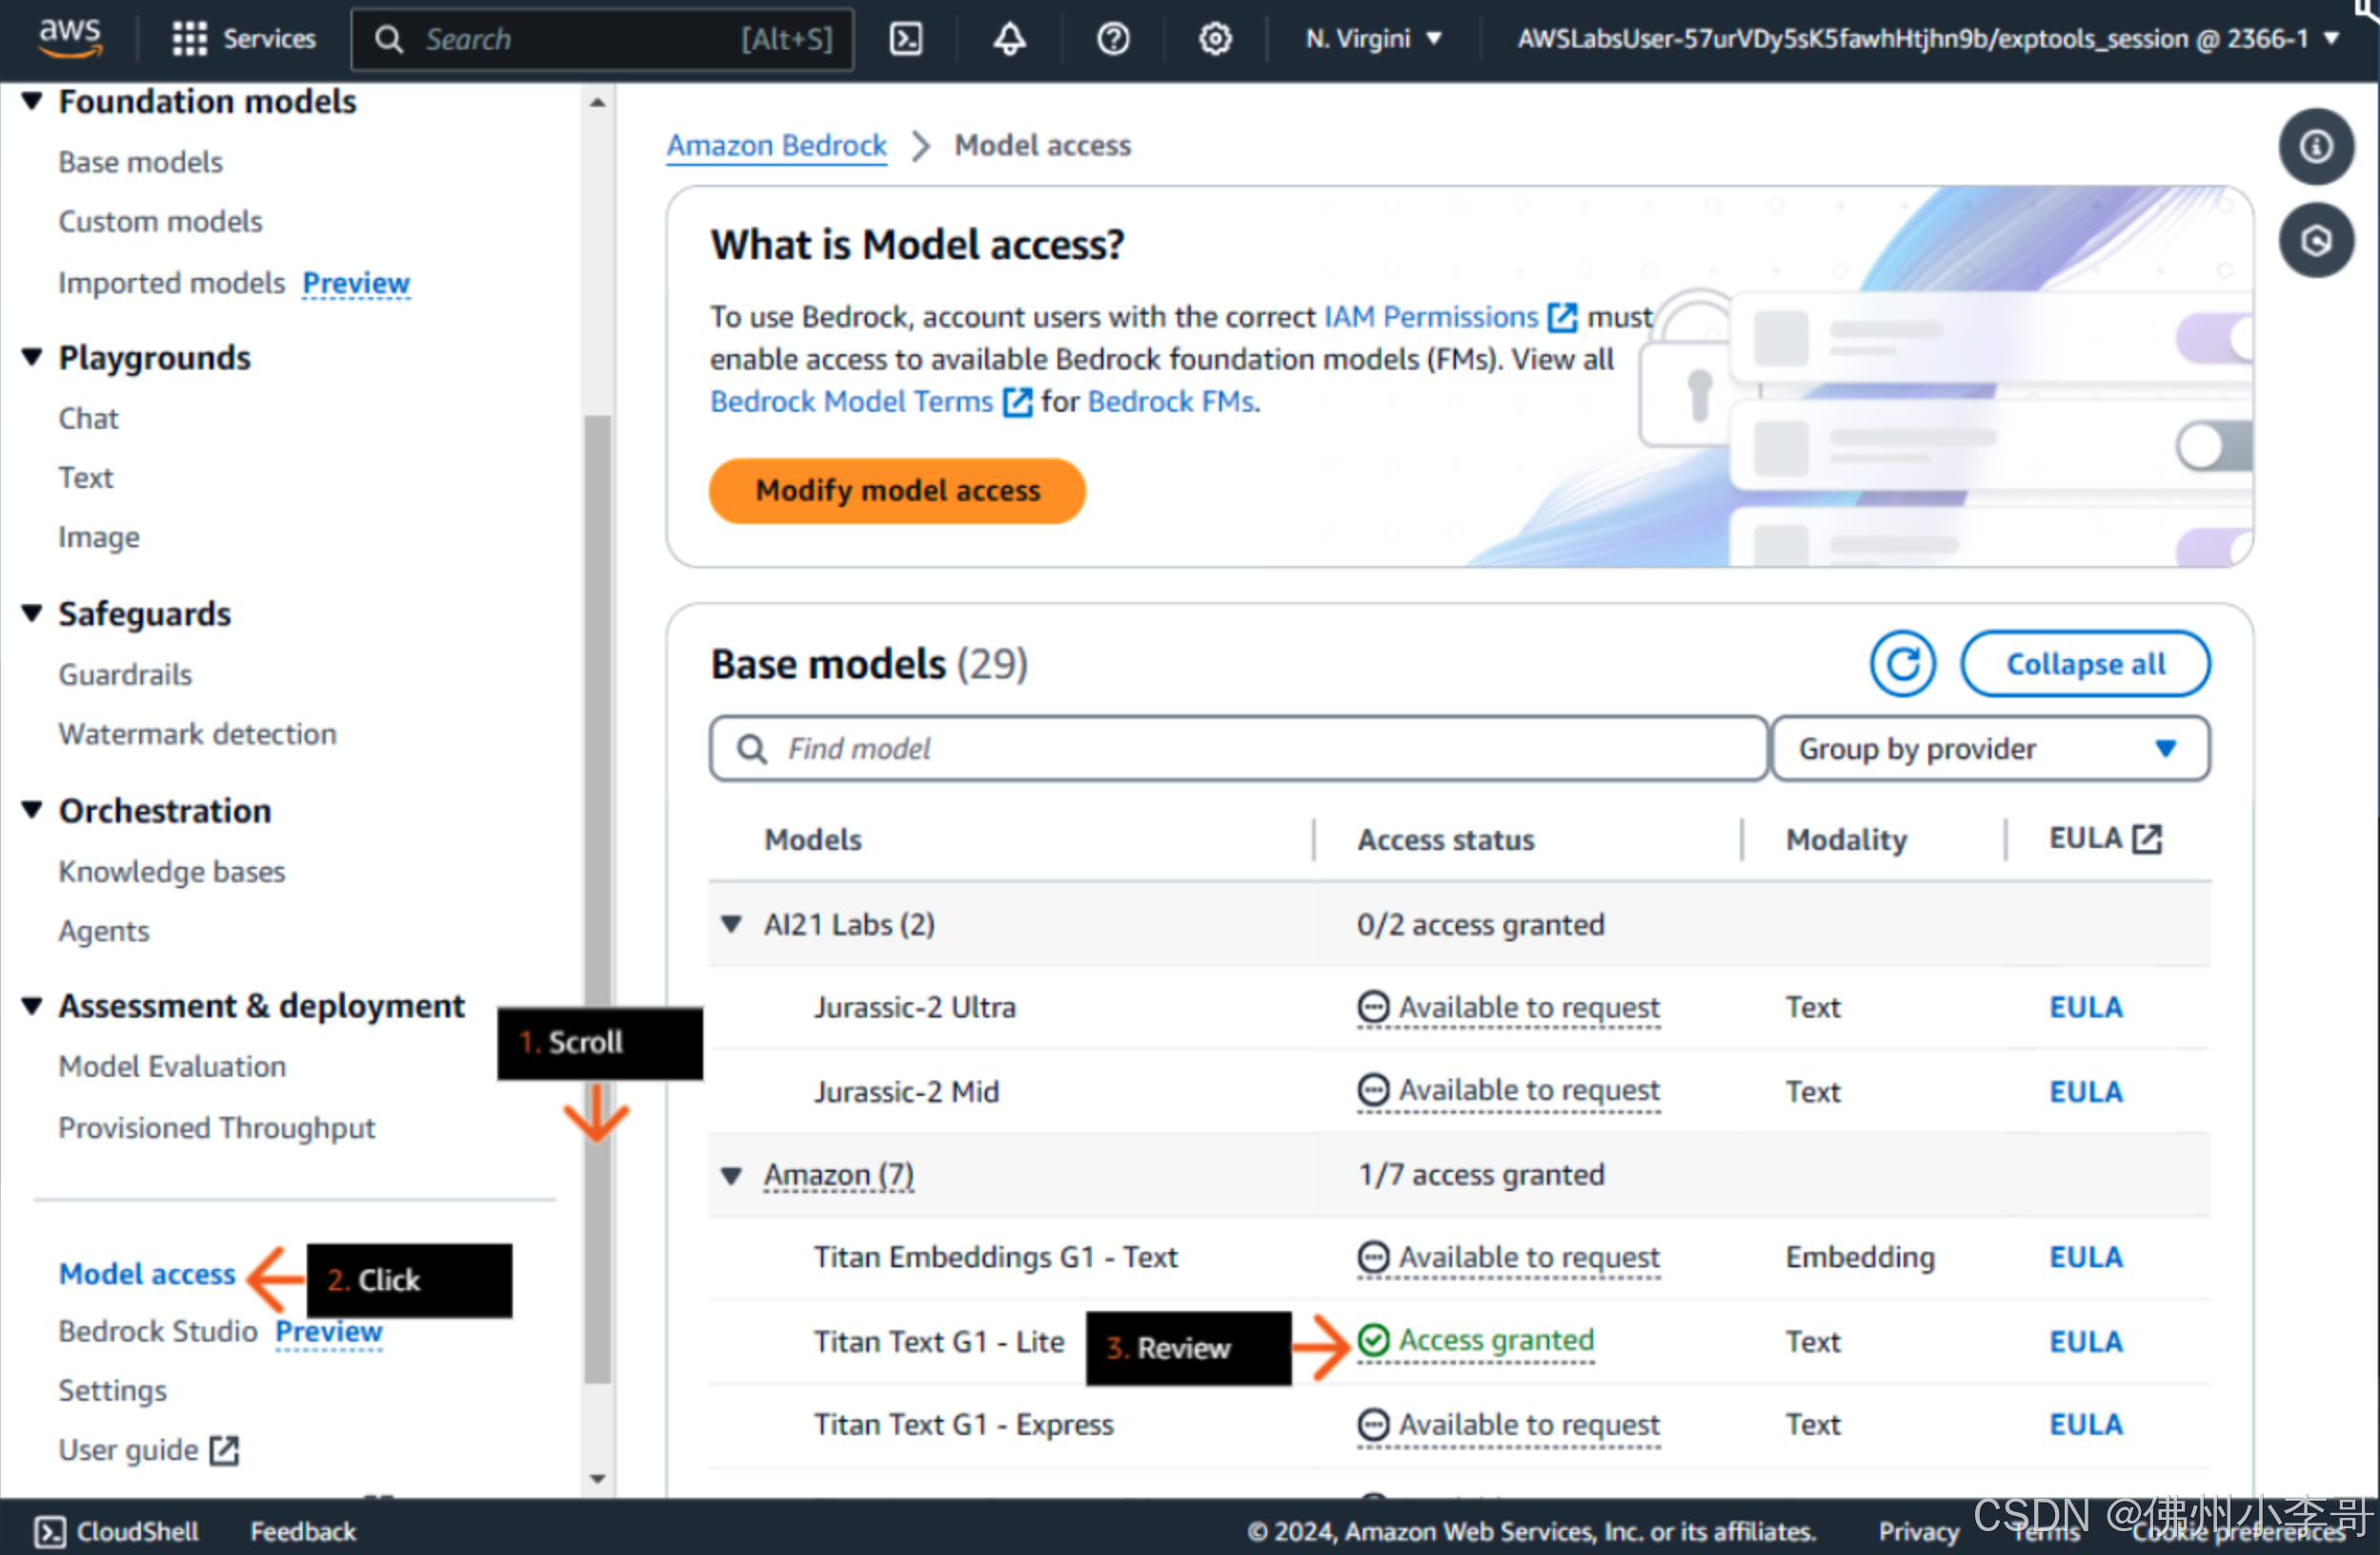Click sidebar scrollbar up arrow
This screenshot has width=2380, height=1555.
(598, 102)
